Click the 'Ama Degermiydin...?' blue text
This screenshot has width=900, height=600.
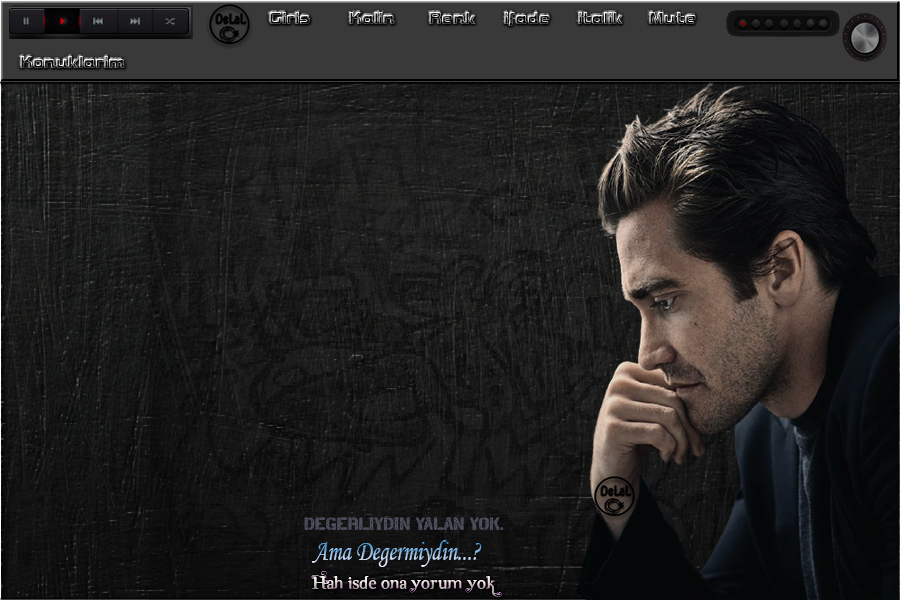[x=397, y=552]
